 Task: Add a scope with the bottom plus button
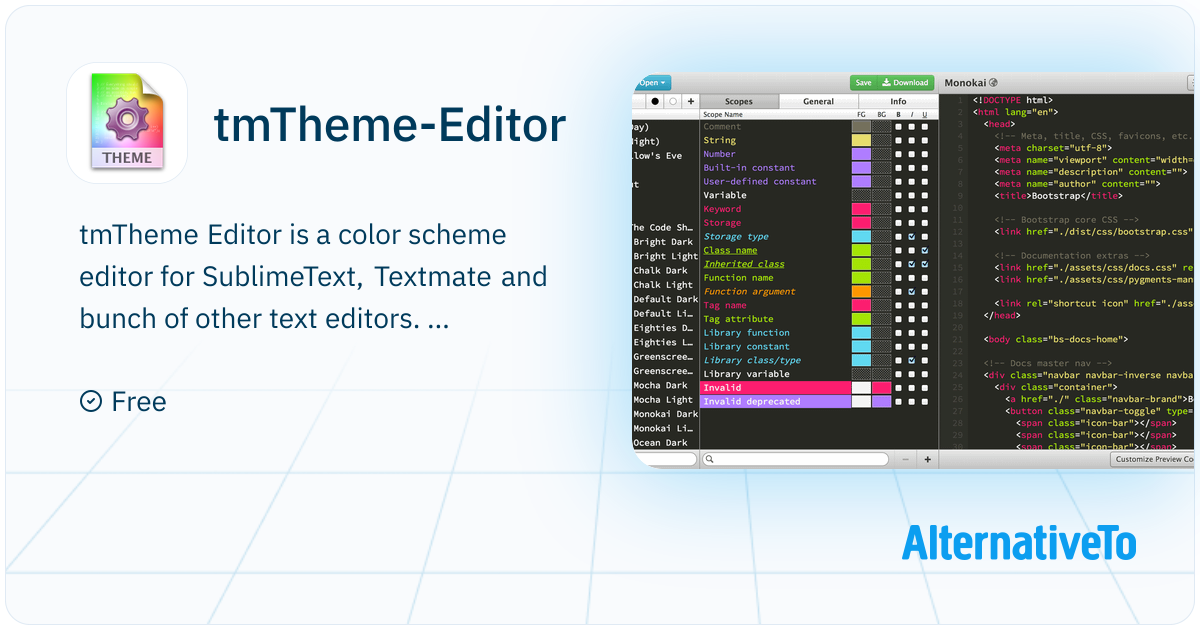coord(927,459)
